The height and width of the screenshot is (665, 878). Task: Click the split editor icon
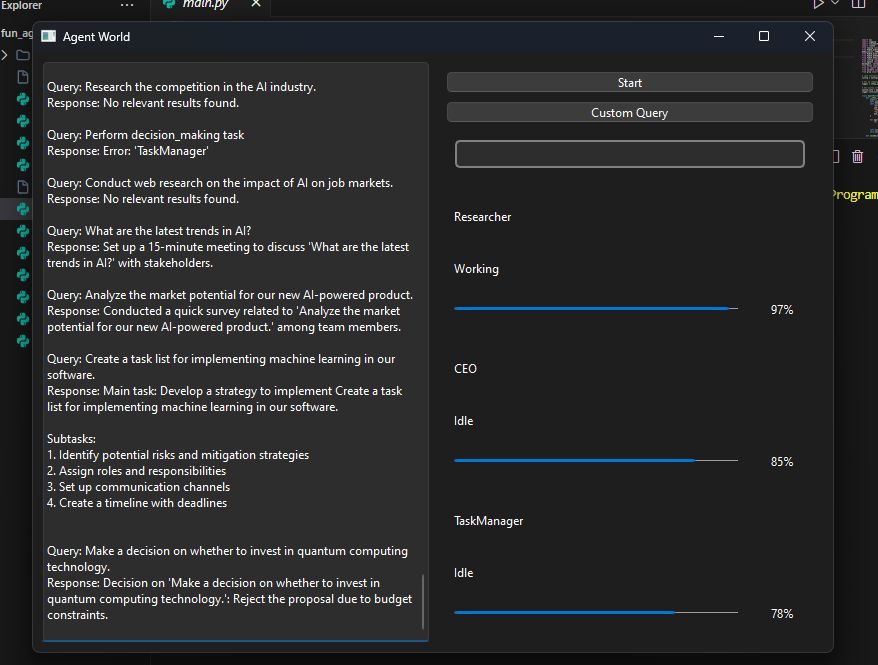click(x=858, y=5)
